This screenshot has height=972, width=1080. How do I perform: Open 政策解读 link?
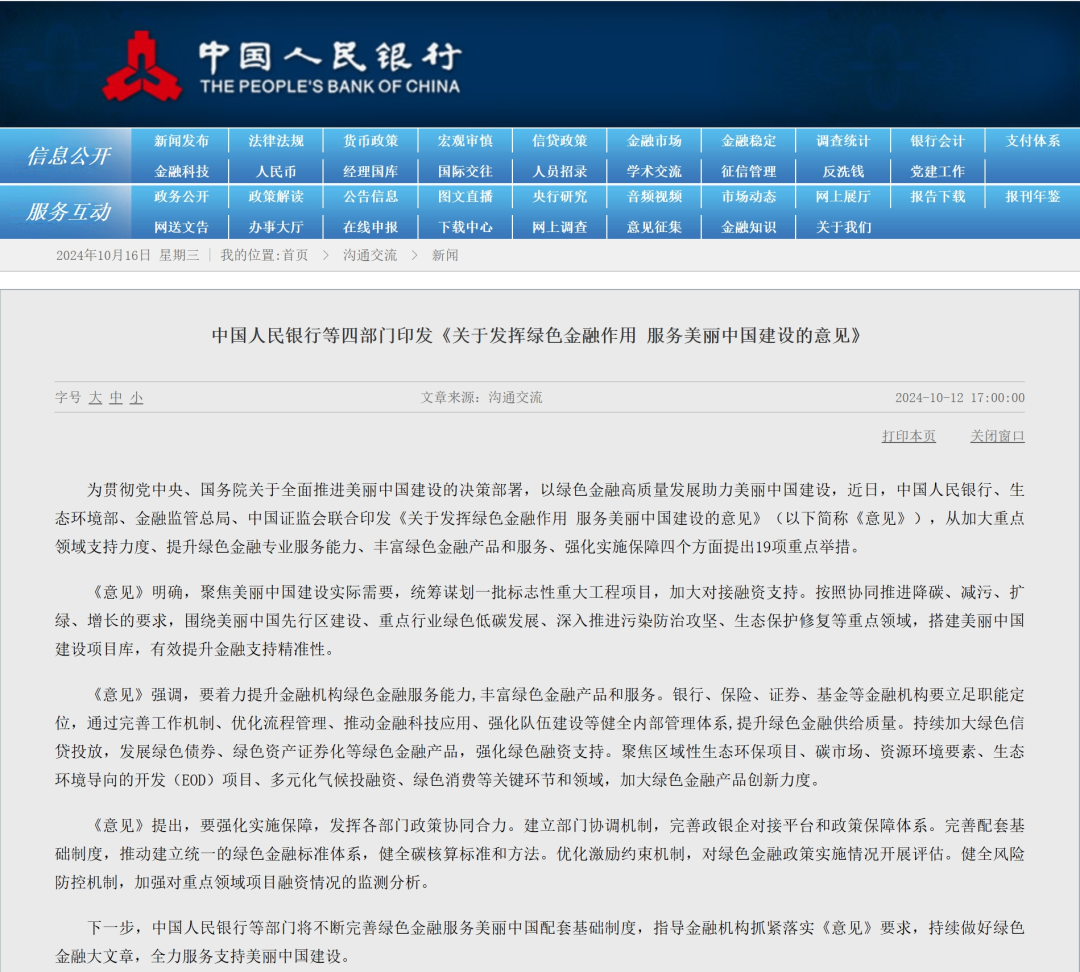276,197
